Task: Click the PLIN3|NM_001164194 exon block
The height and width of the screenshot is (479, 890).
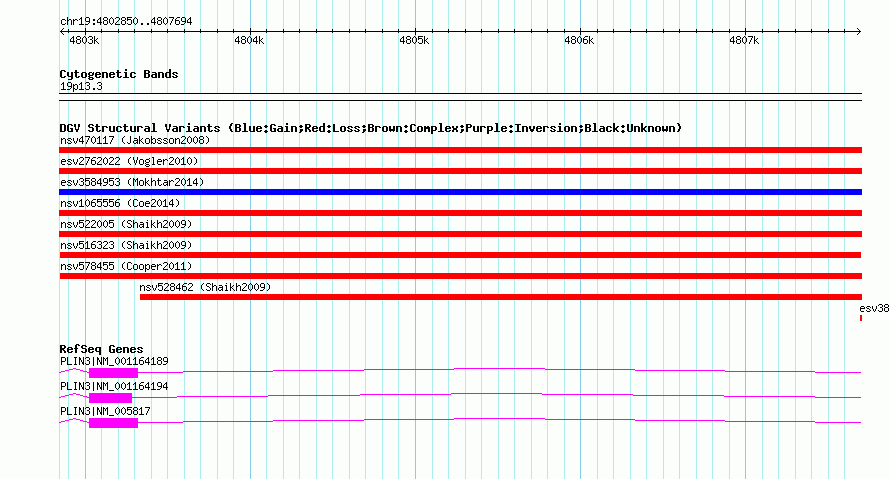Action: (111, 398)
